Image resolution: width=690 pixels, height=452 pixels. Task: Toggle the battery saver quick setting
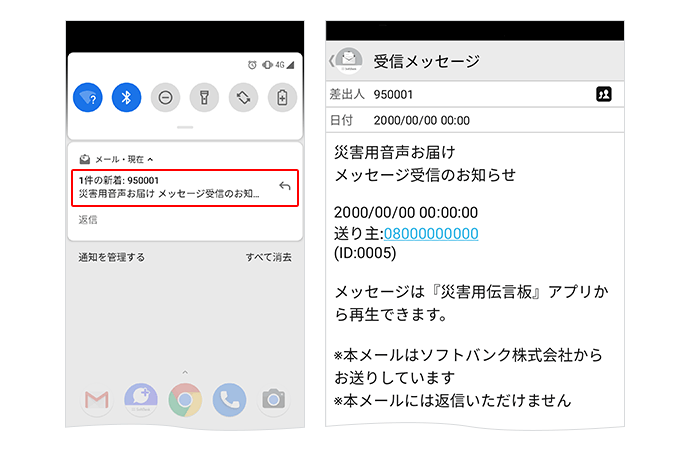pyautogui.click(x=282, y=97)
